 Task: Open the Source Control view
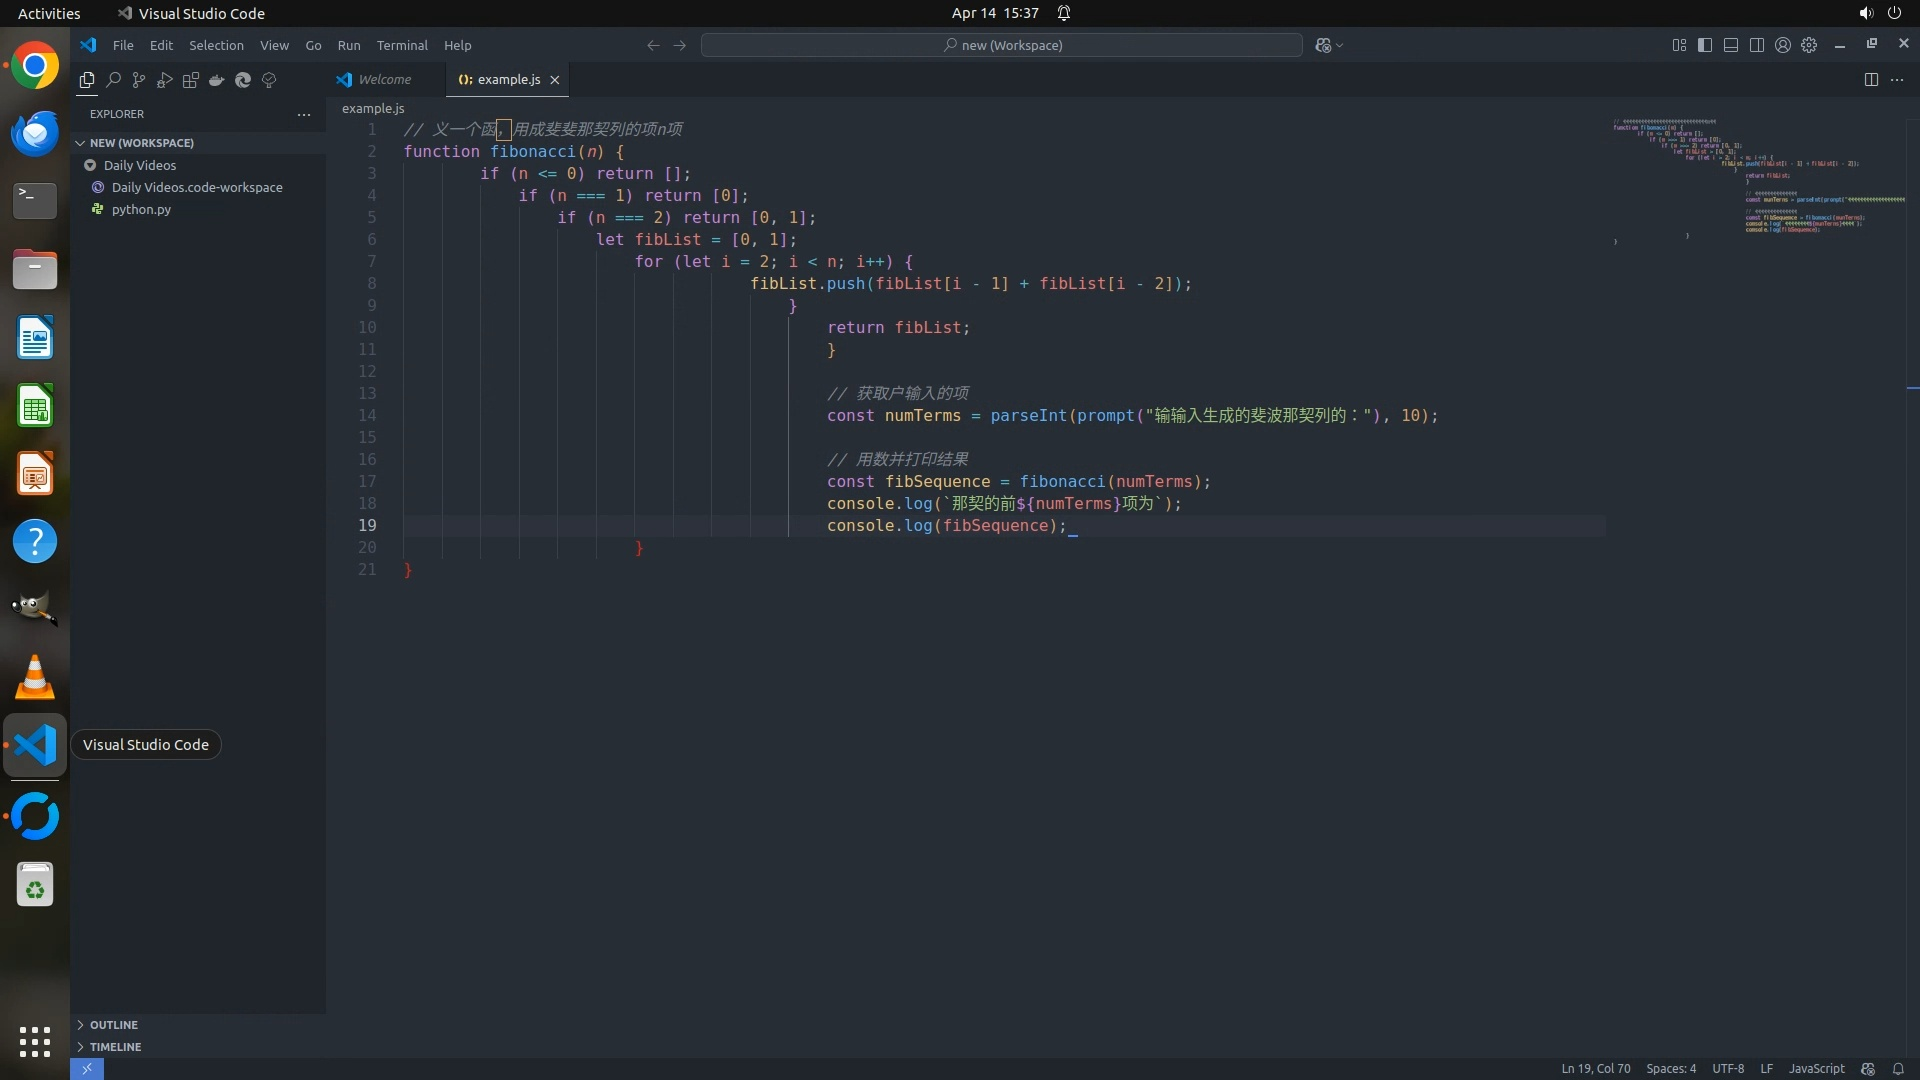139,80
